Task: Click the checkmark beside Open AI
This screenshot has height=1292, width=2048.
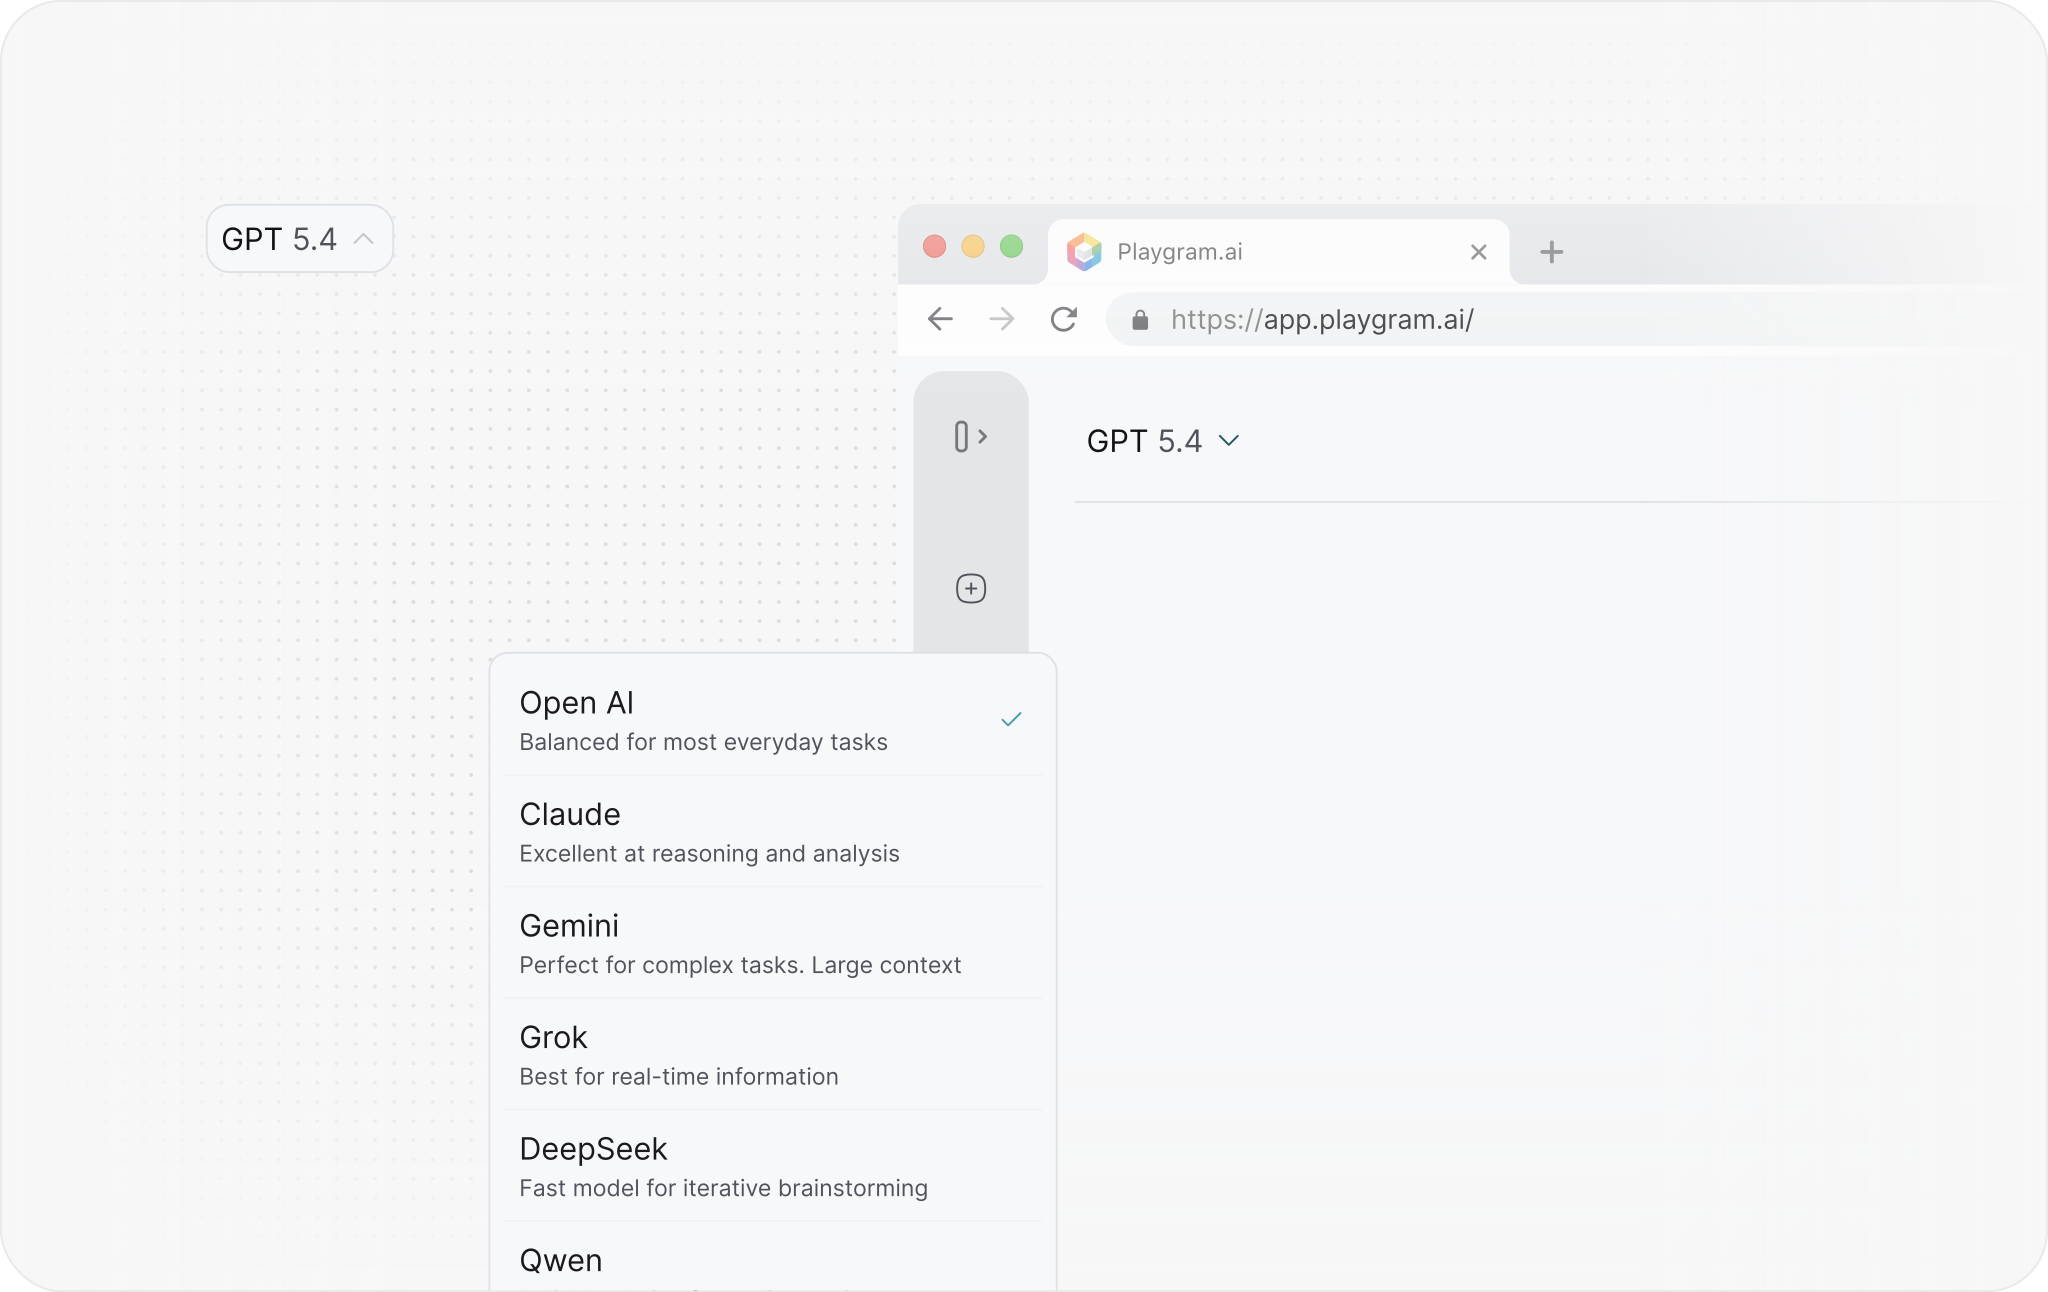Action: click(1011, 719)
